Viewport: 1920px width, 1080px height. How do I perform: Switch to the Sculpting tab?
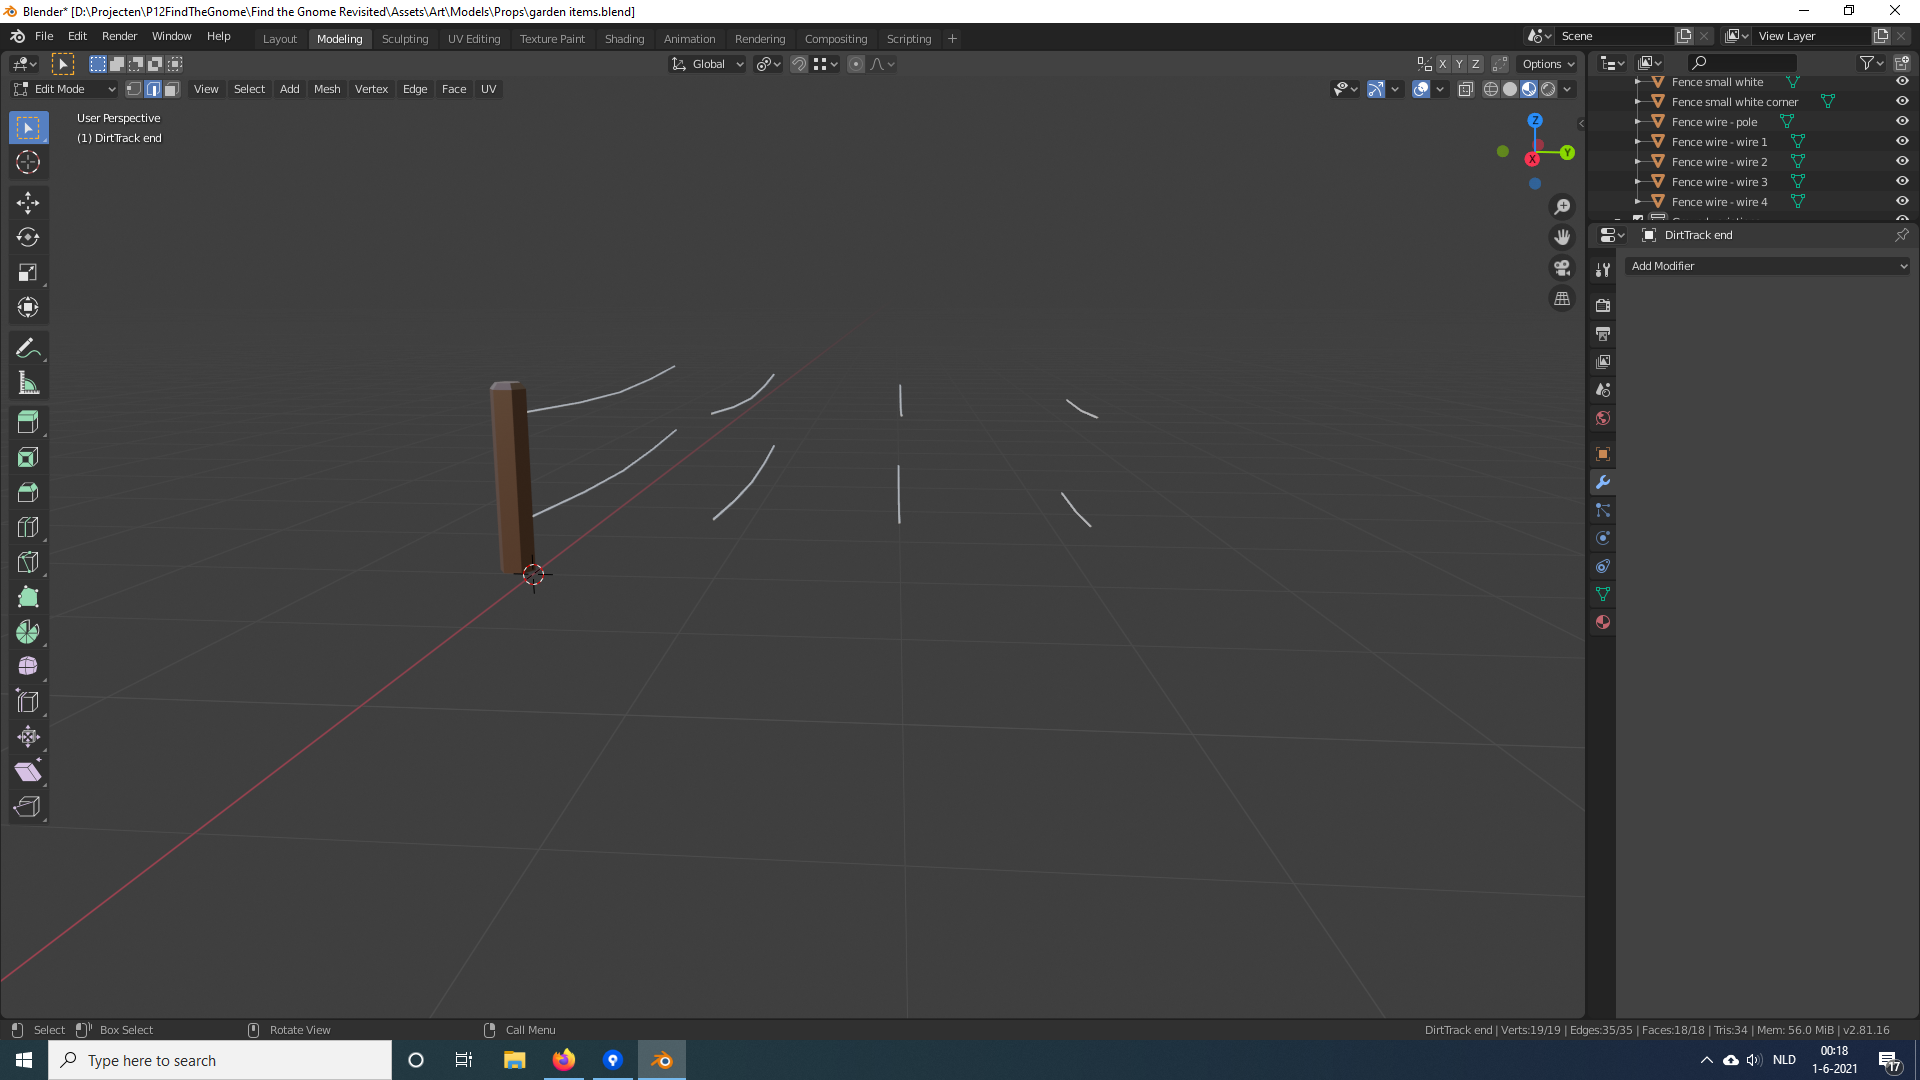tap(405, 38)
